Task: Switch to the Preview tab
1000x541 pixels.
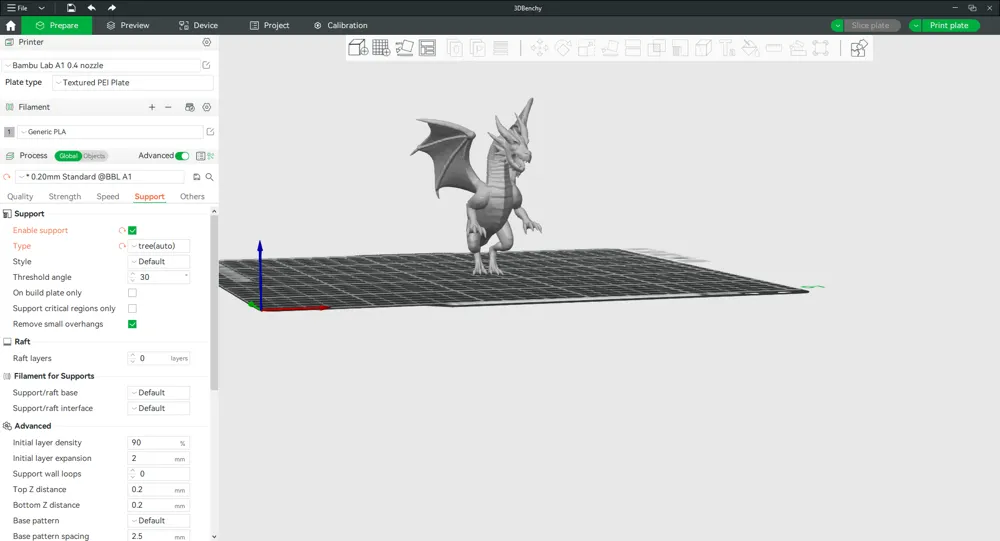Action: (x=128, y=26)
